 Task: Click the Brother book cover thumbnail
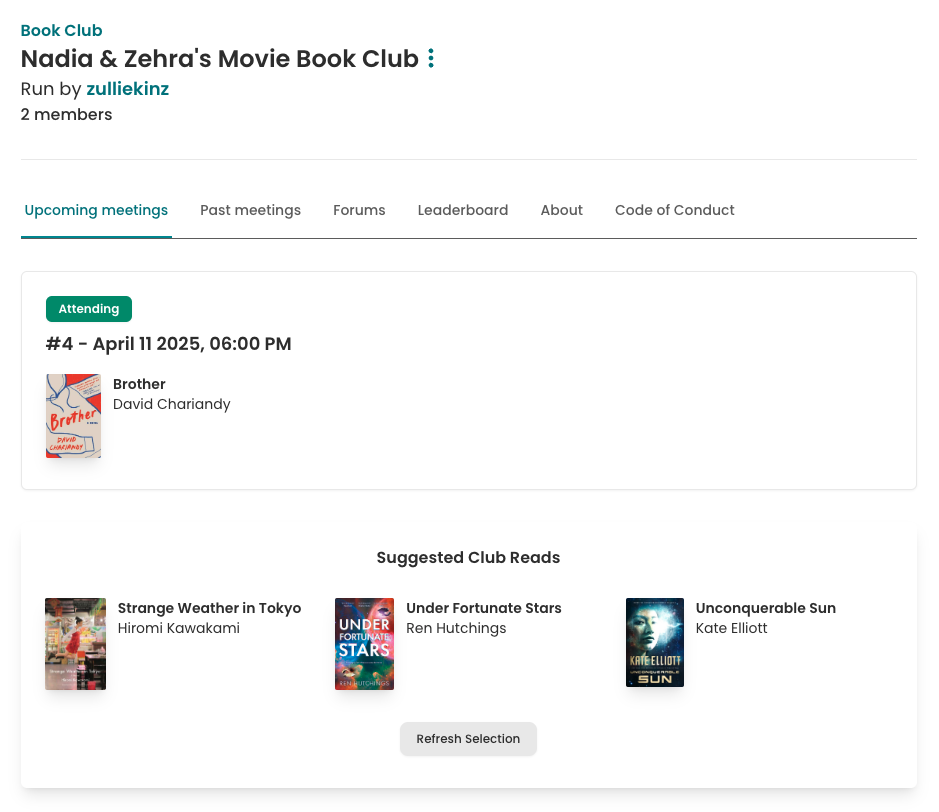(x=73, y=416)
